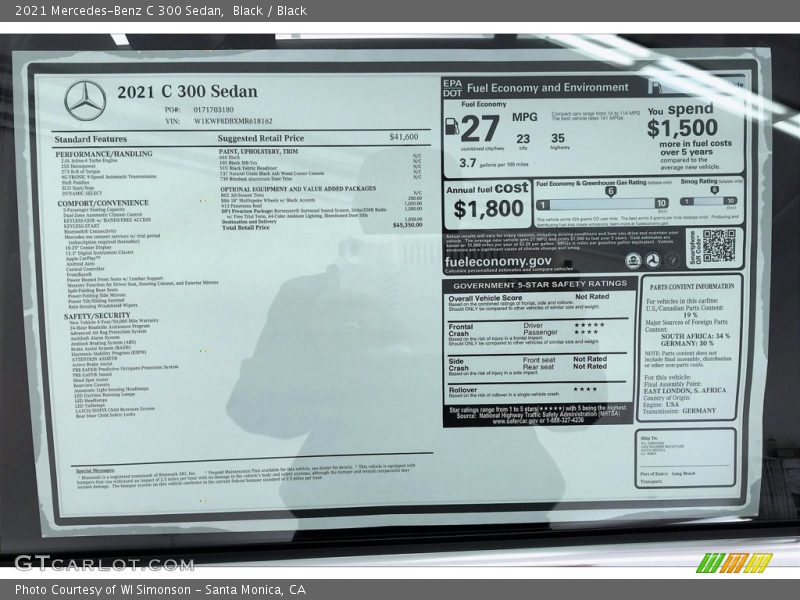Click the fuel pump icon beside 27 MPG

(452, 126)
